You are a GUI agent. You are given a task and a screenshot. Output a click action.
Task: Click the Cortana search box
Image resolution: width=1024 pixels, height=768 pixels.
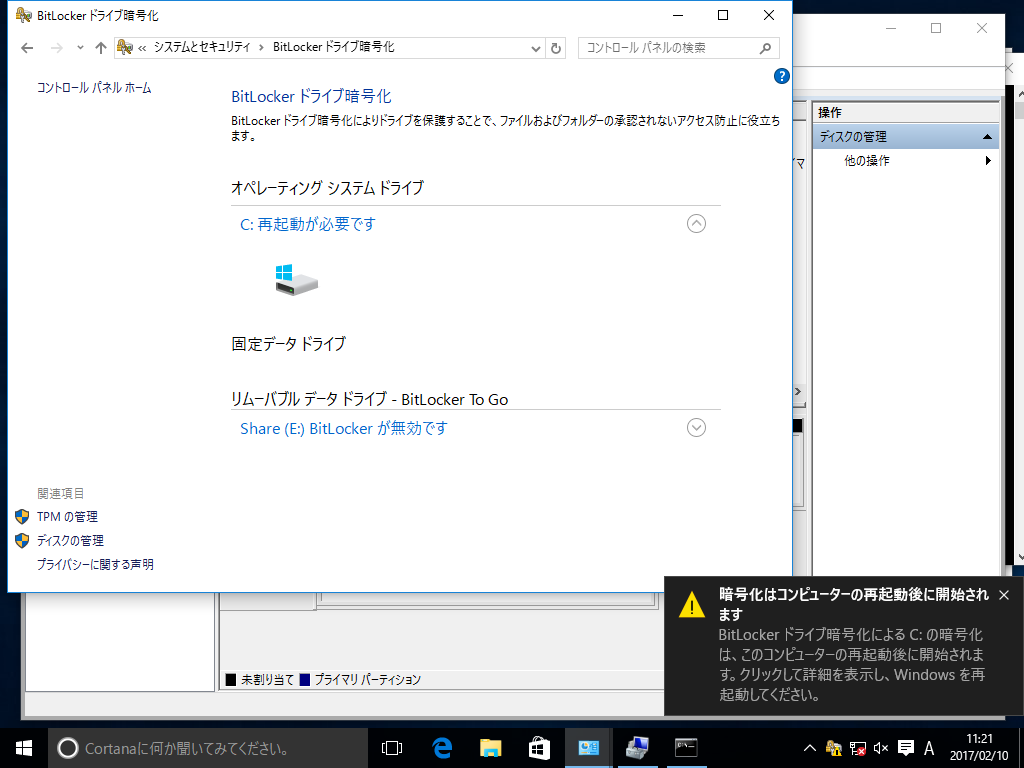208,748
